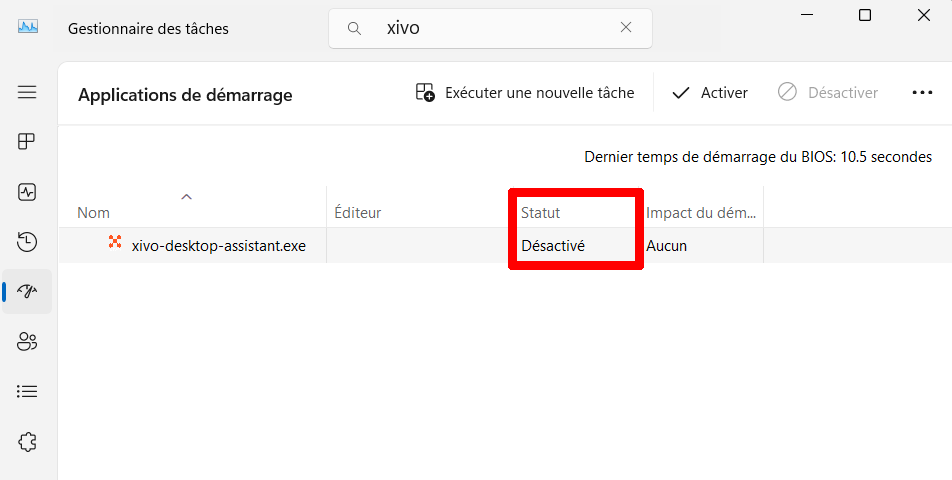Image resolution: width=952 pixels, height=480 pixels.
Task: Open the Details list icon in sidebar
Action: click(27, 391)
